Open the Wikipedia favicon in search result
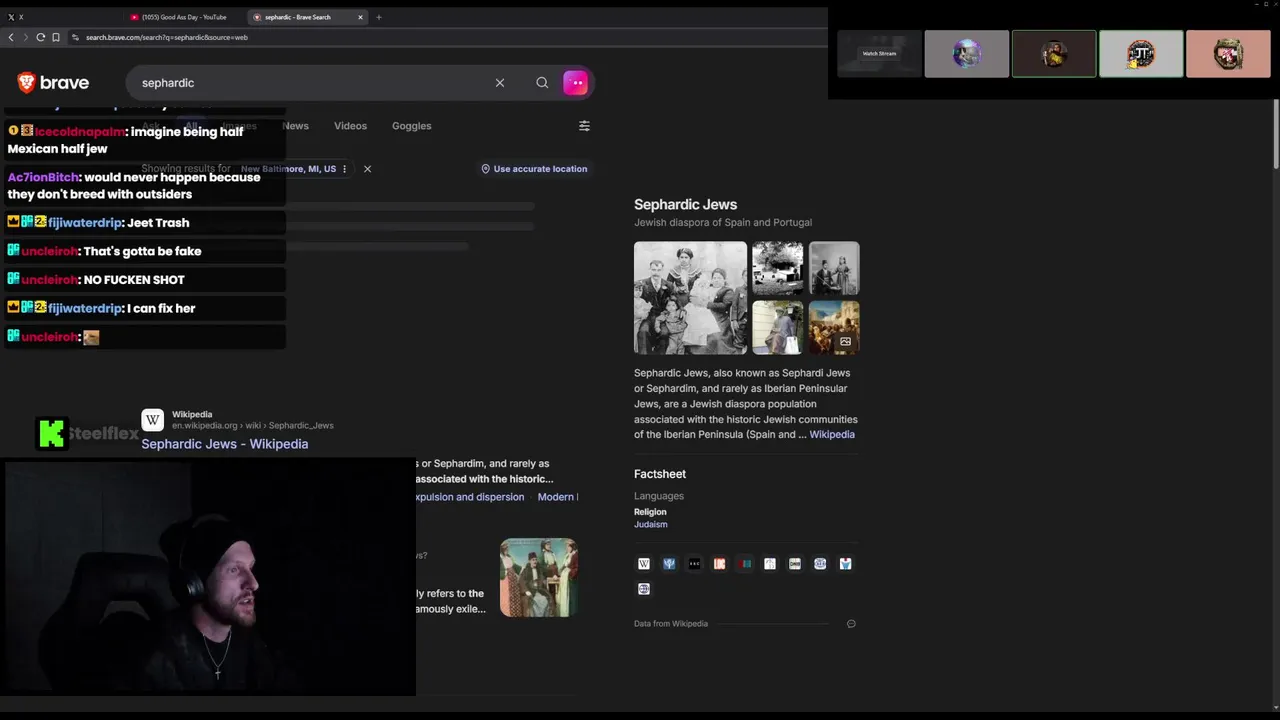This screenshot has height=720, width=1280. (152, 420)
